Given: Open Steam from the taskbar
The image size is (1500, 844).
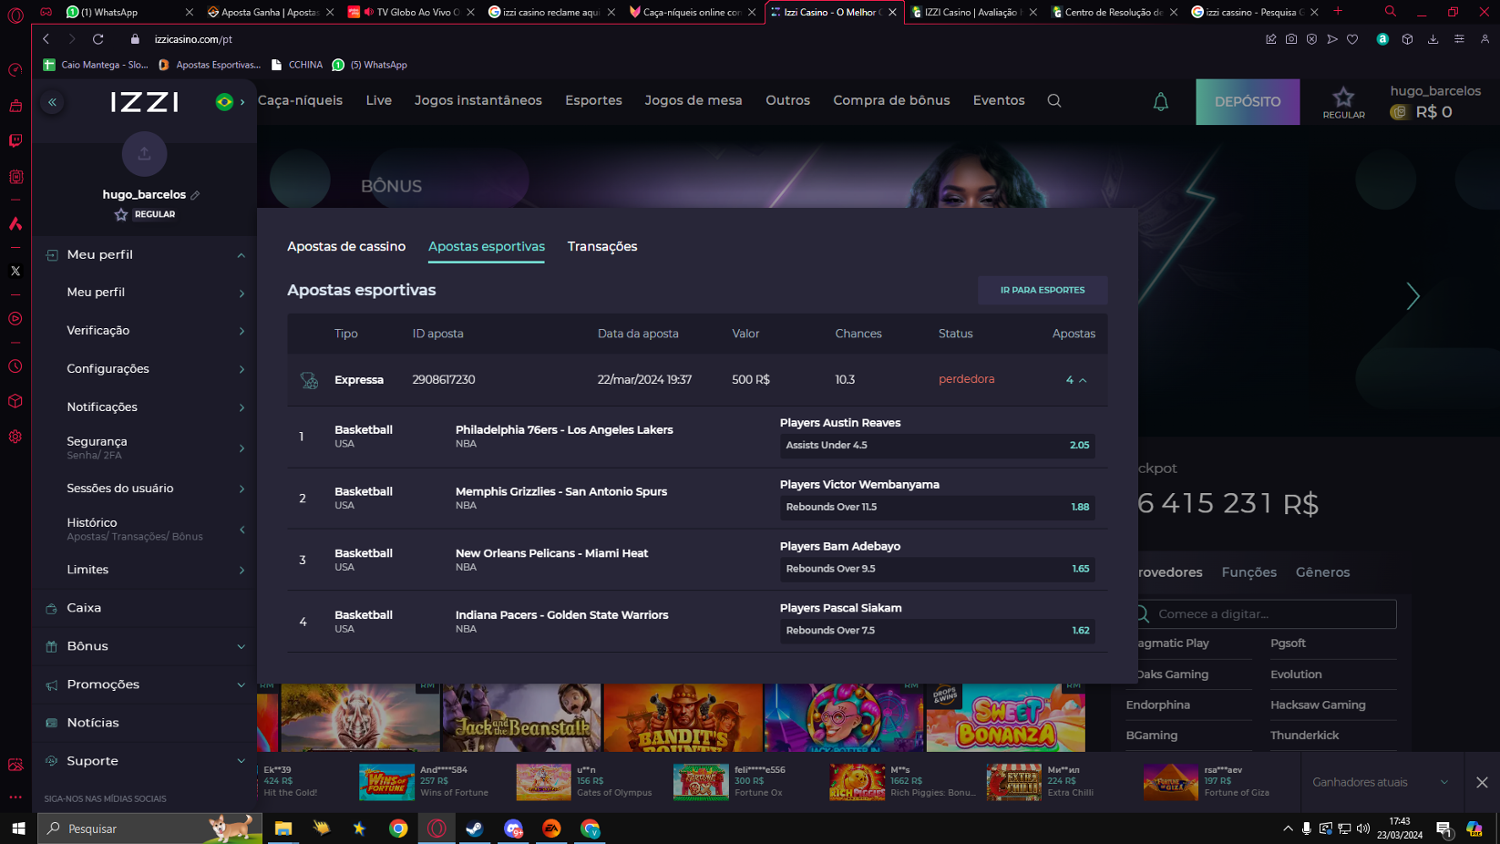Looking at the screenshot, I should (x=474, y=829).
